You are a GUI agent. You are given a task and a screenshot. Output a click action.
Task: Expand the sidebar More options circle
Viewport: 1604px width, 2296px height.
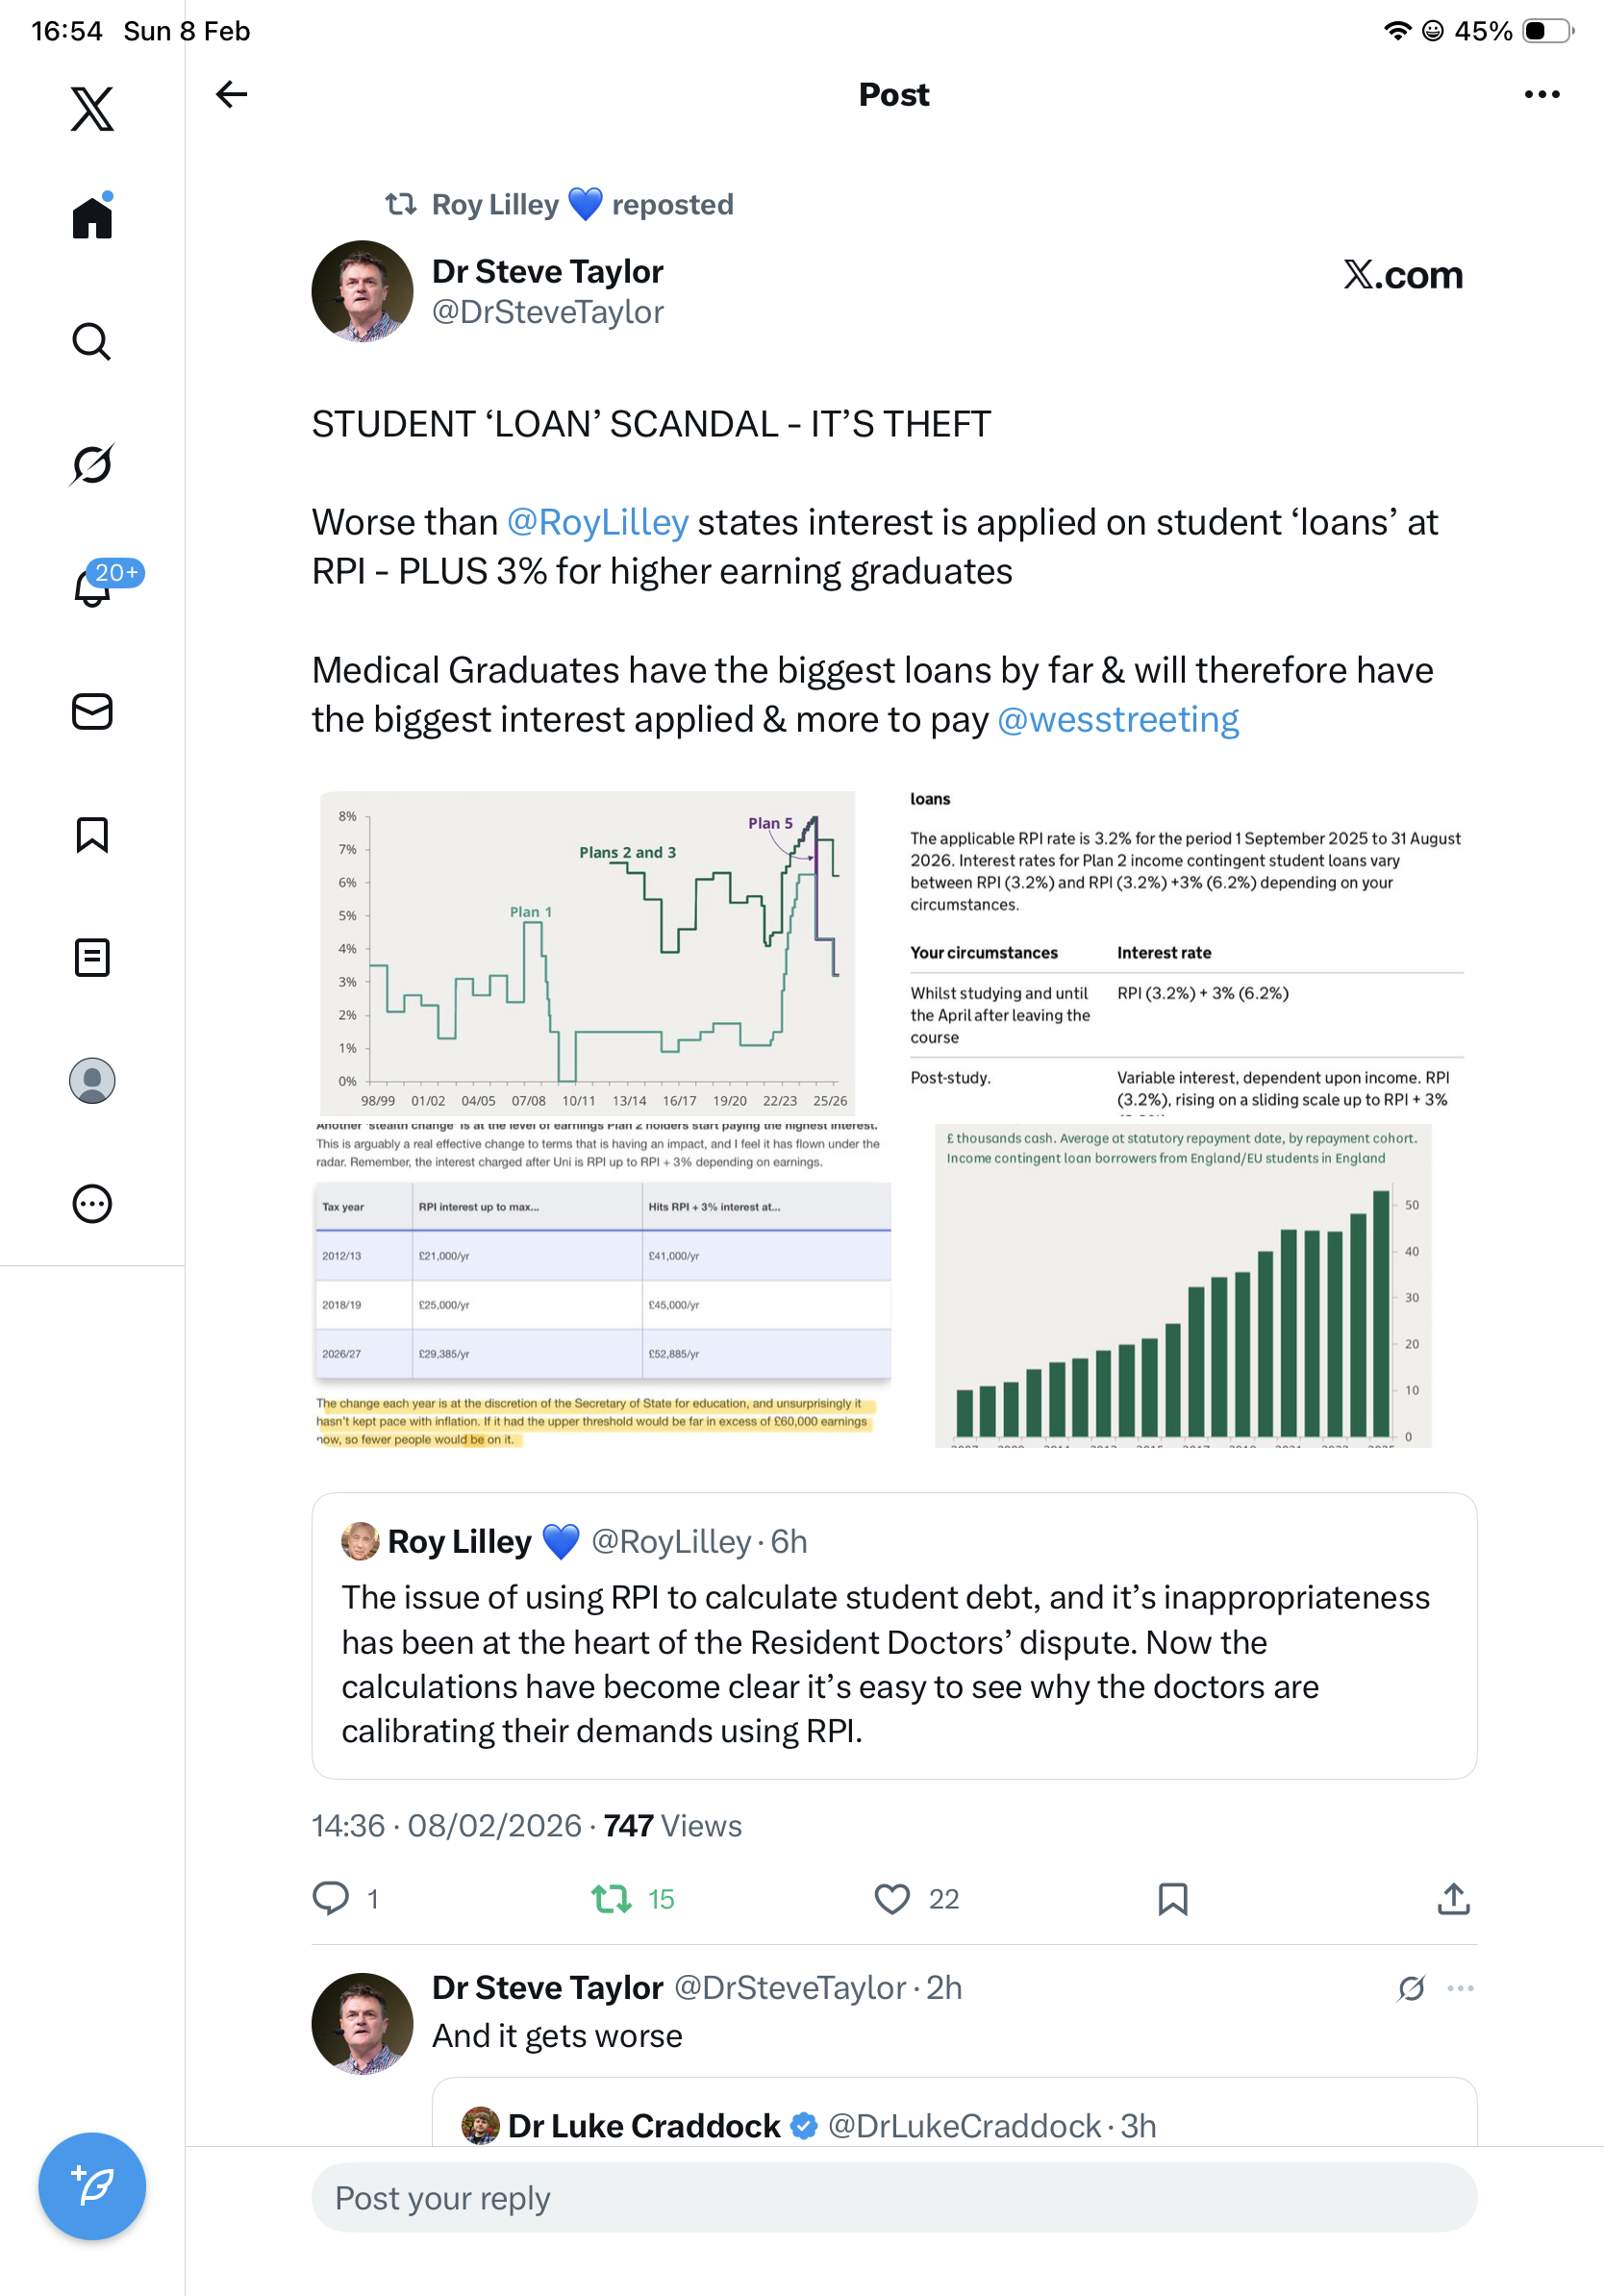92,1204
